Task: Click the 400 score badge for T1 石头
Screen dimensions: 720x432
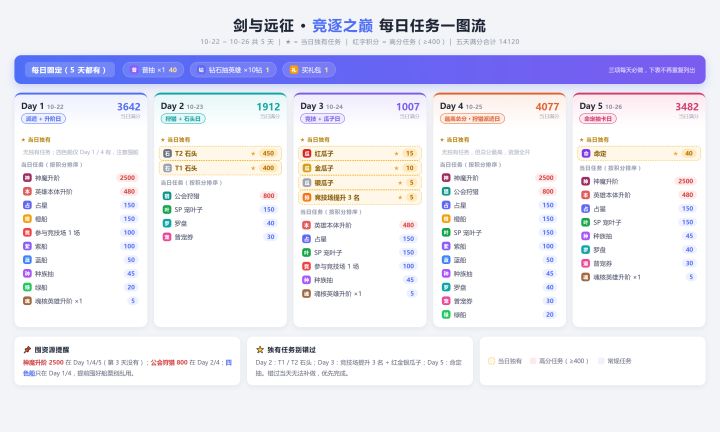Action: coord(268,168)
